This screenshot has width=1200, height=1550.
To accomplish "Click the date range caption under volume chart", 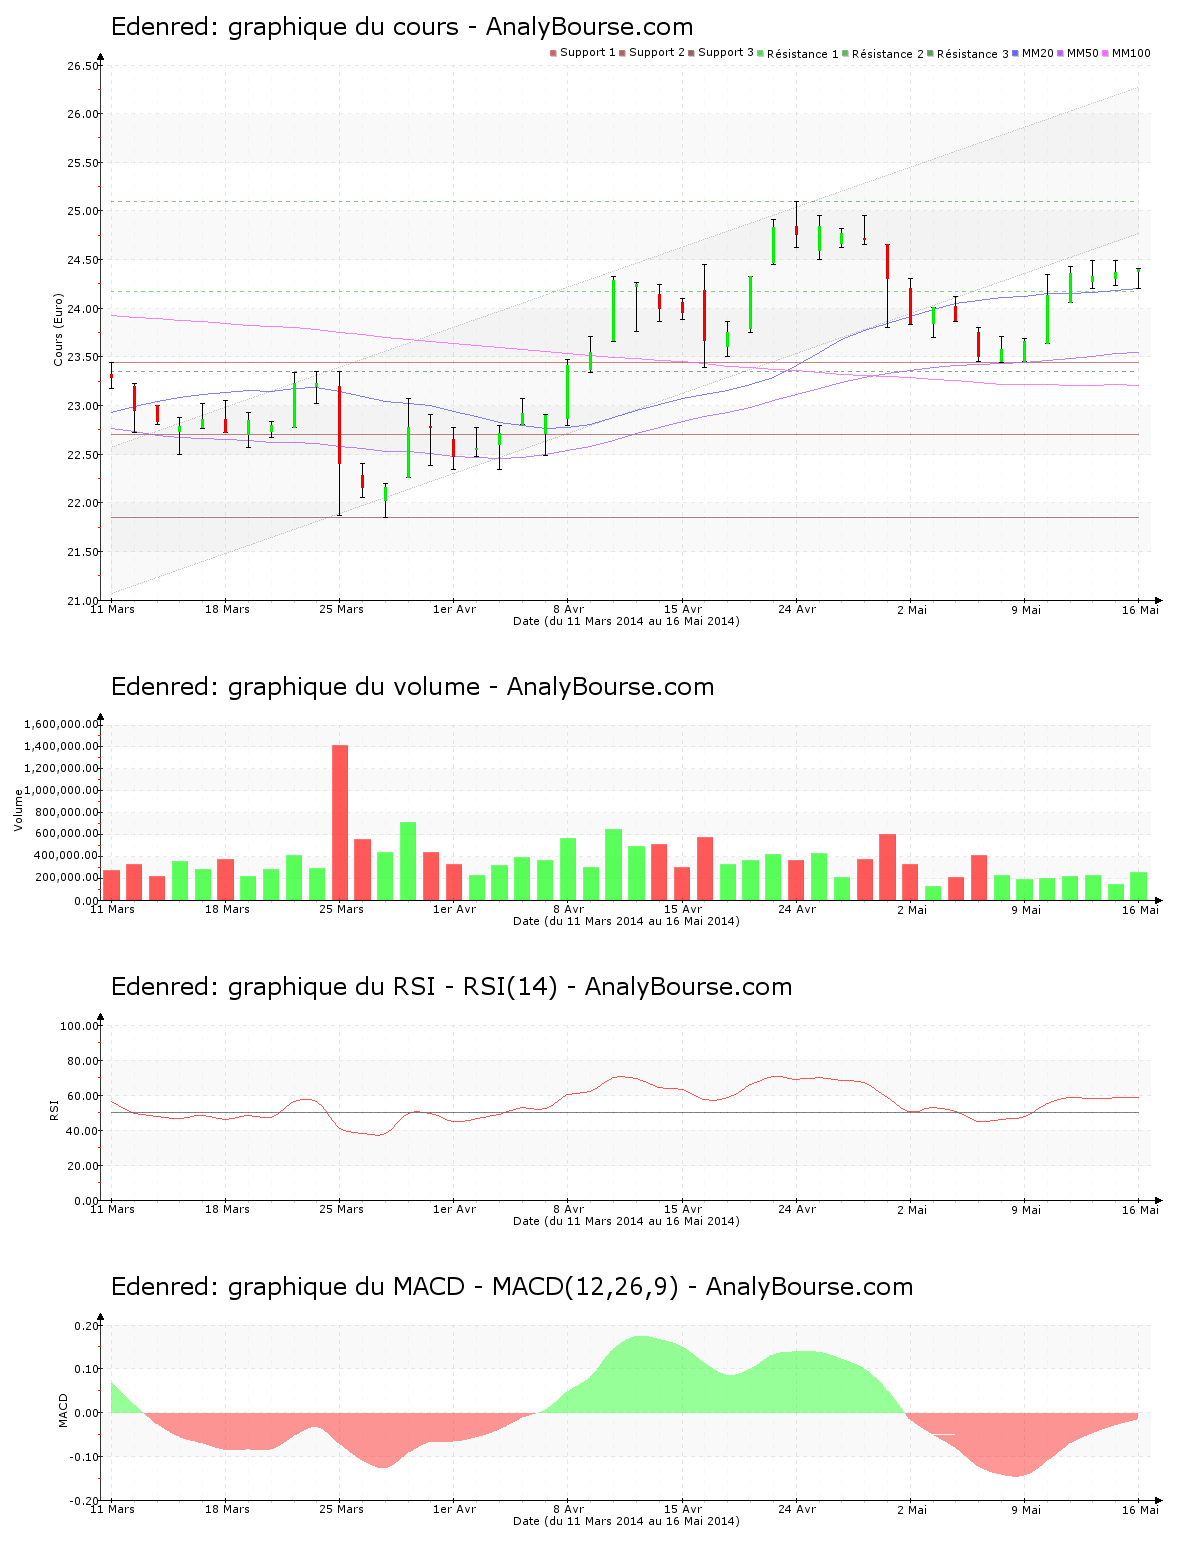I will tap(626, 921).
